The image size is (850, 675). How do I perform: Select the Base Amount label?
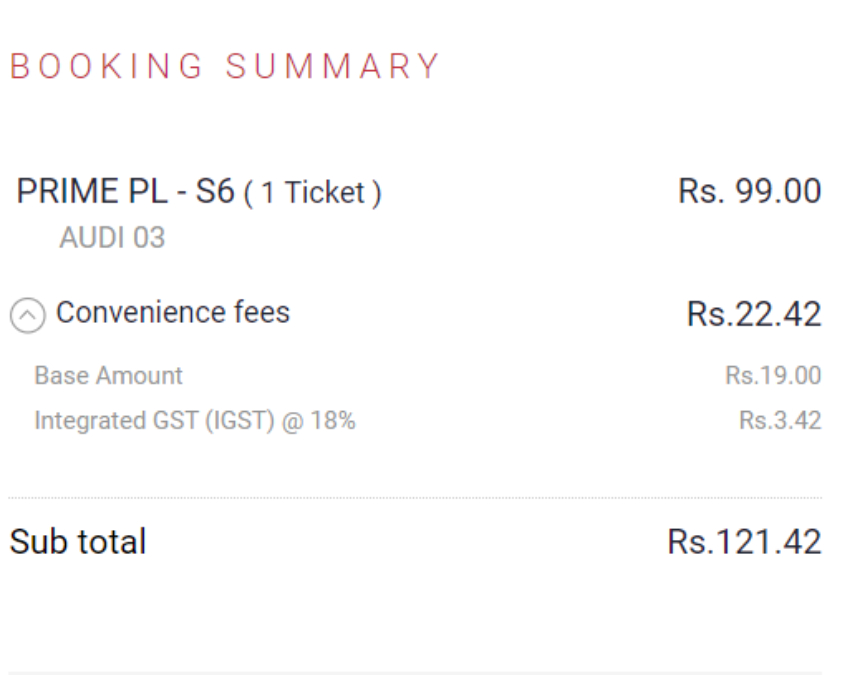tap(108, 376)
